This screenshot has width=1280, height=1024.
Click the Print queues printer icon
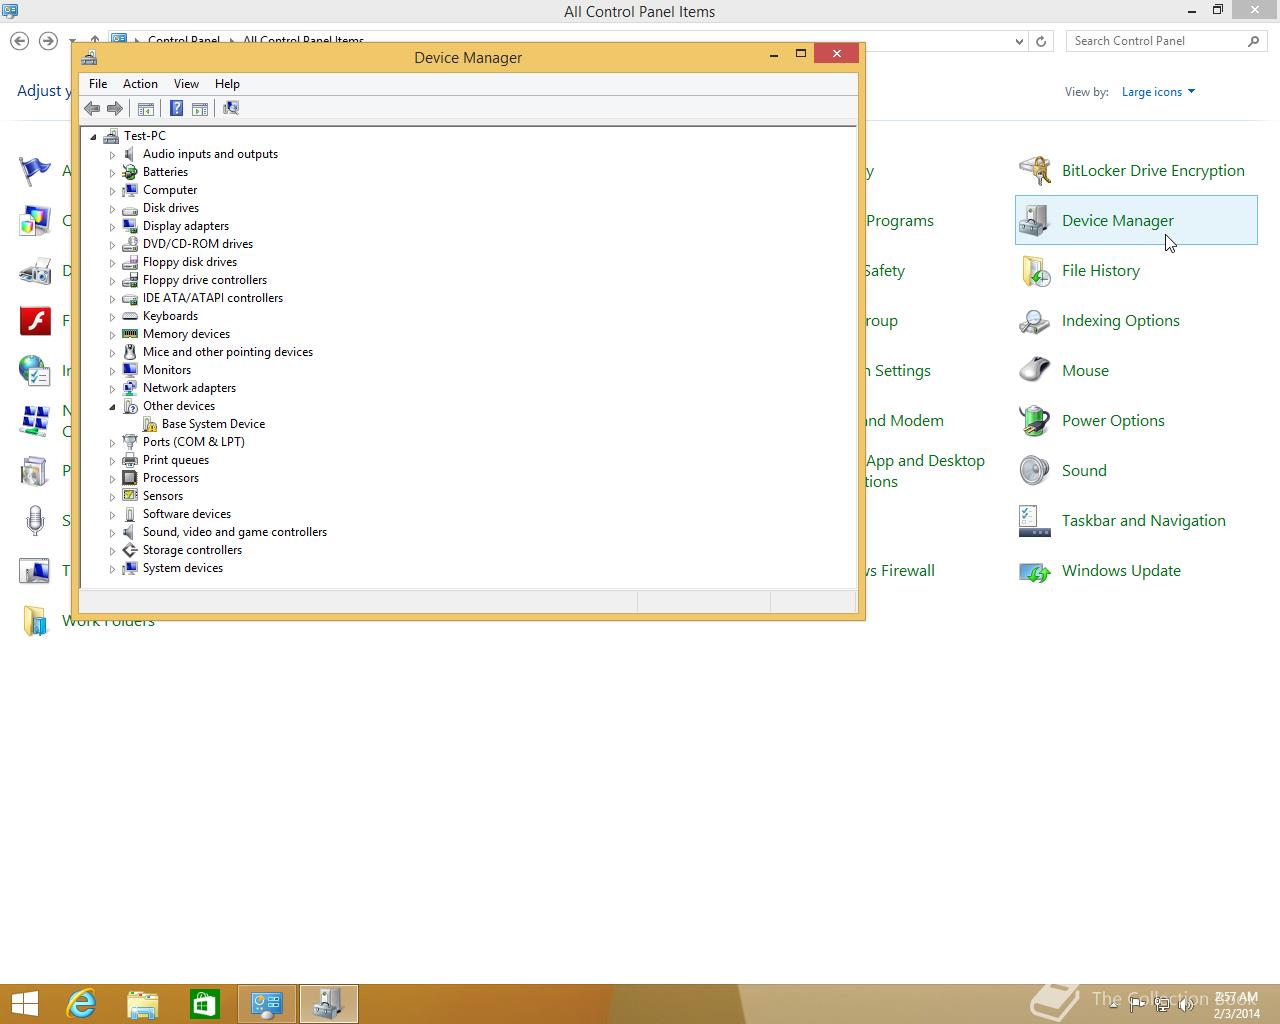pos(130,460)
